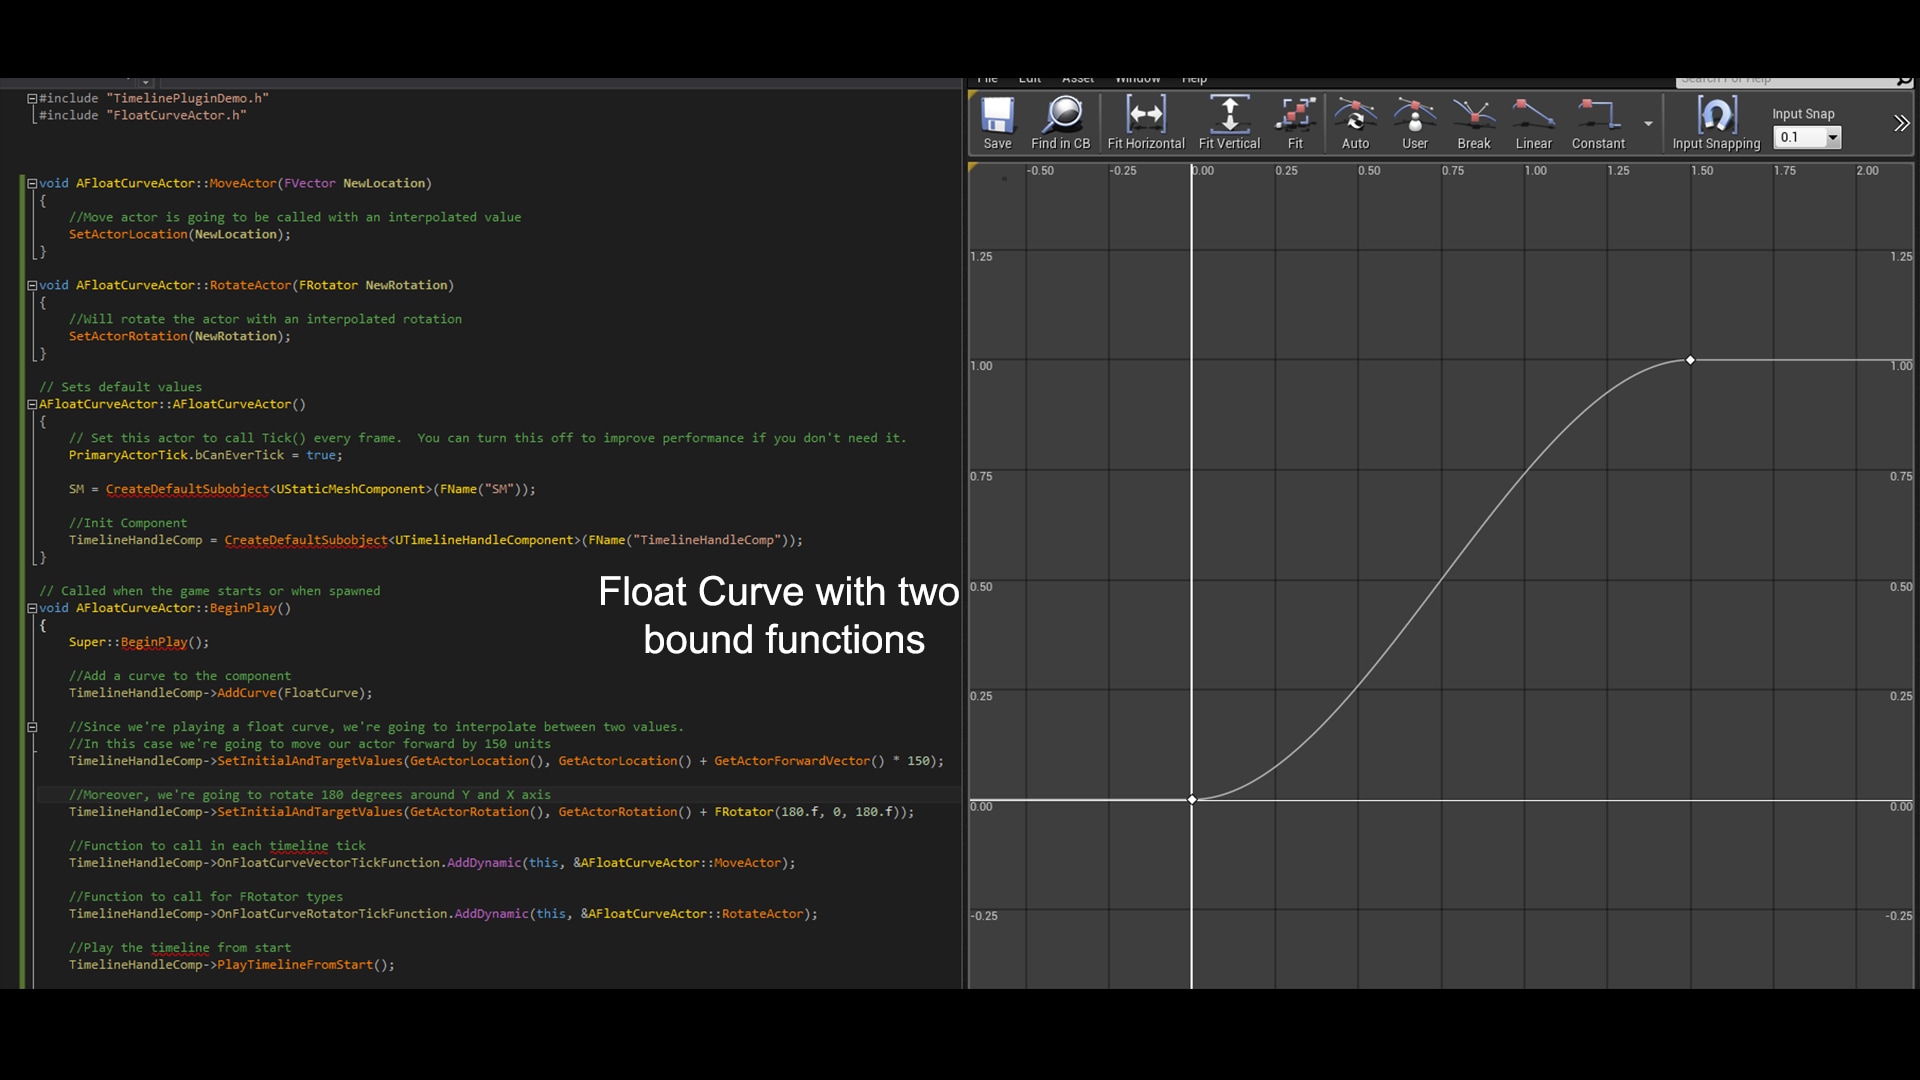Open the Help menu item

click(1195, 78)
